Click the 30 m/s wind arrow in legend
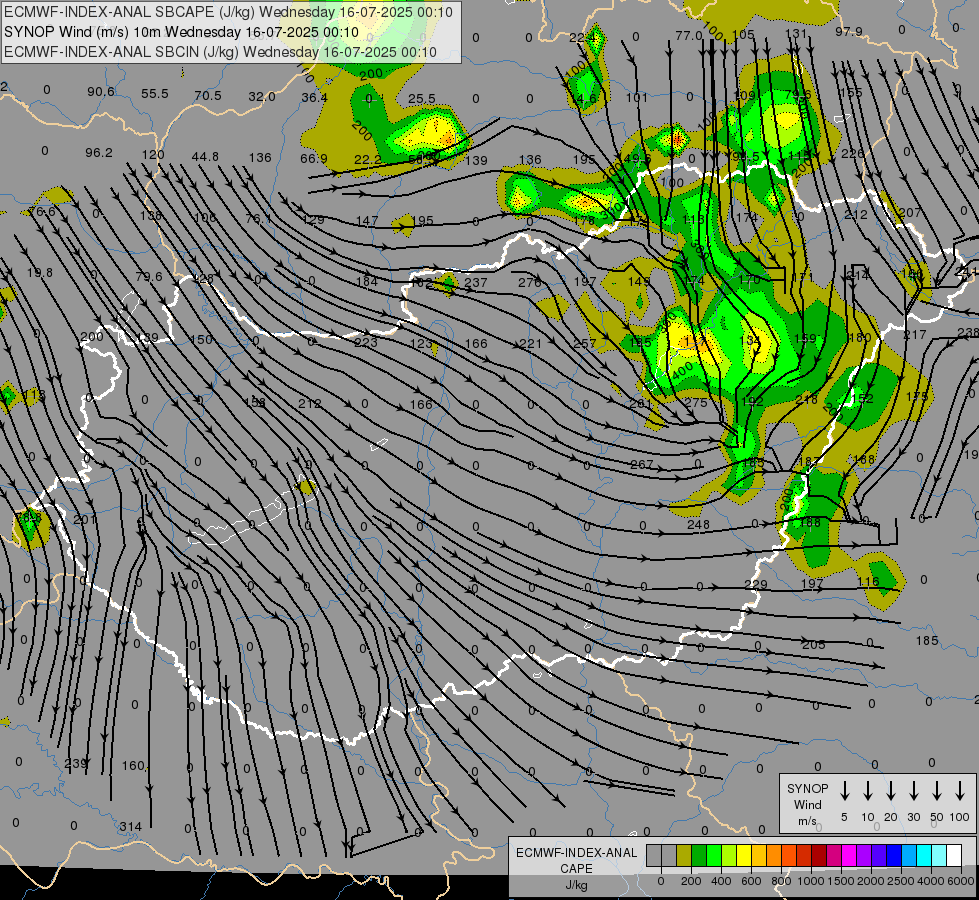 [x=913, y=791]
